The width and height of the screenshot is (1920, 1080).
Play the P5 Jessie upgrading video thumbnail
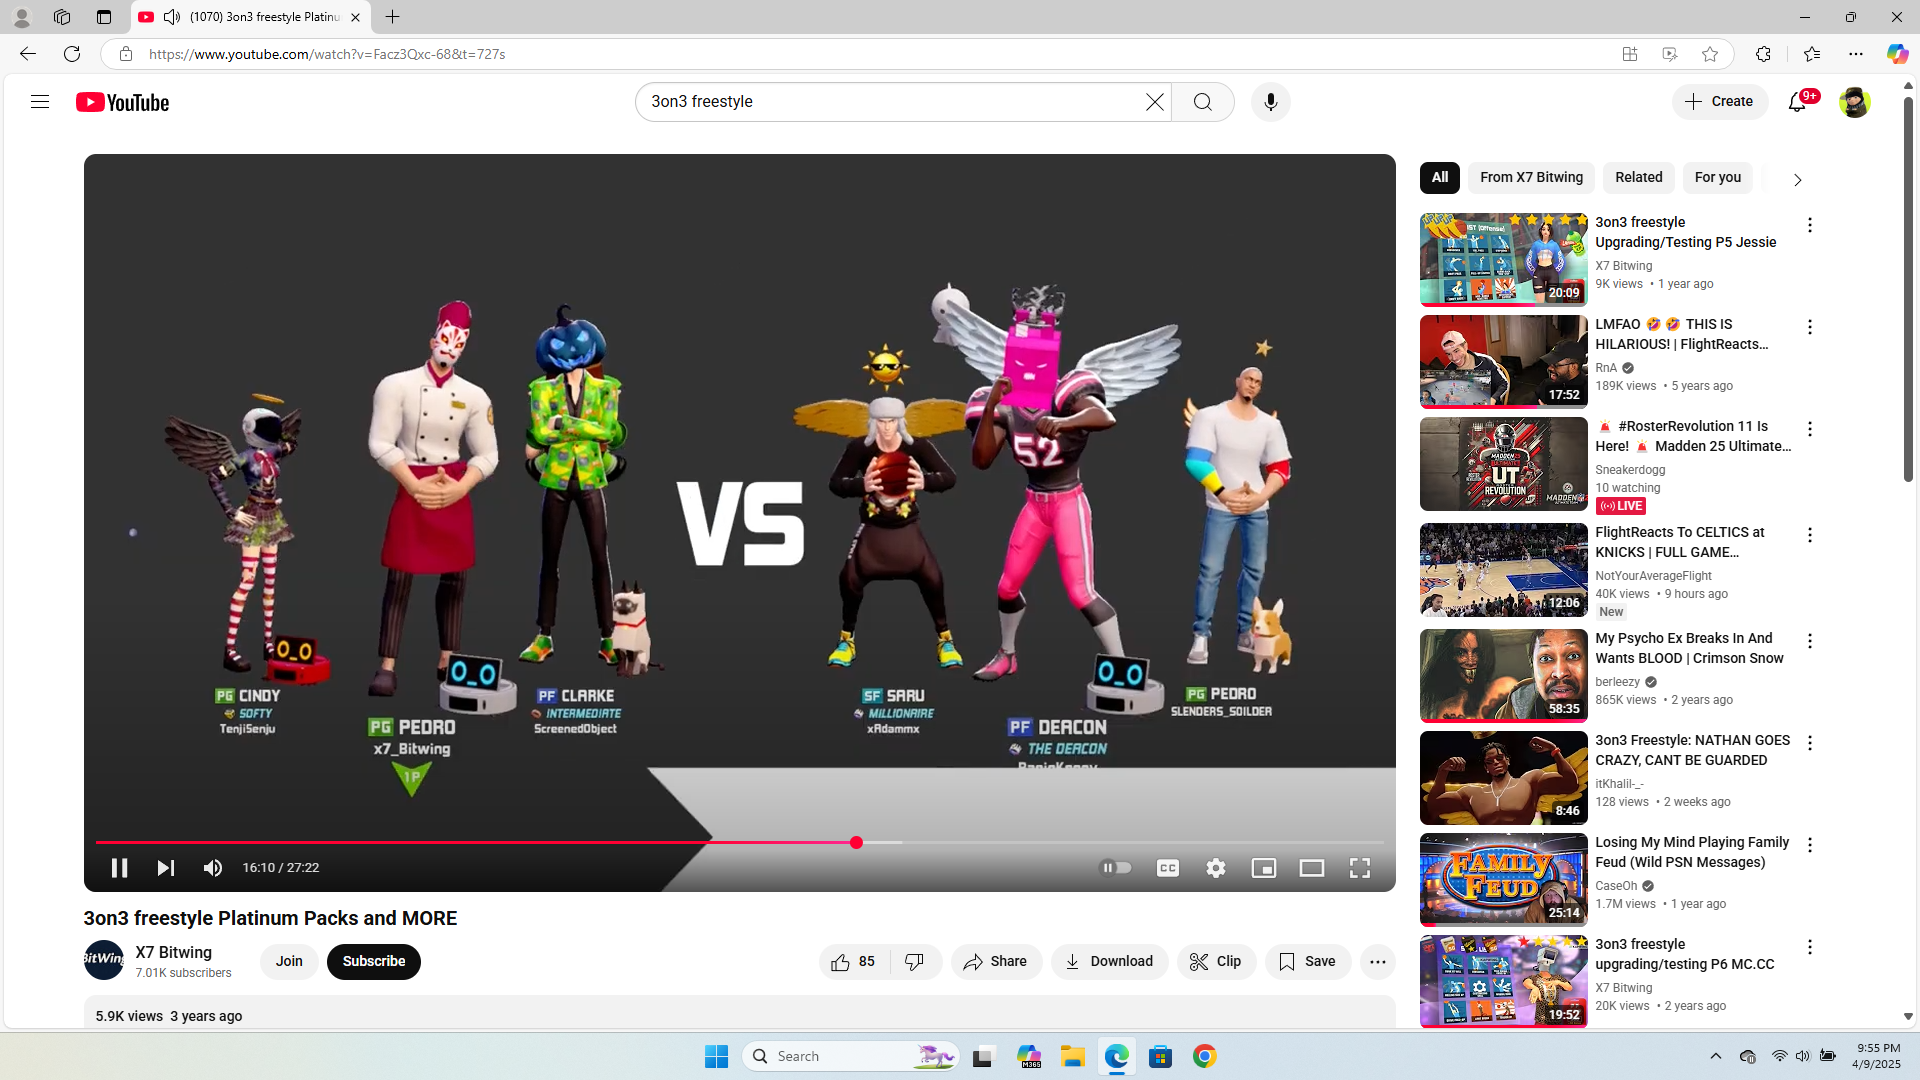1503,260
